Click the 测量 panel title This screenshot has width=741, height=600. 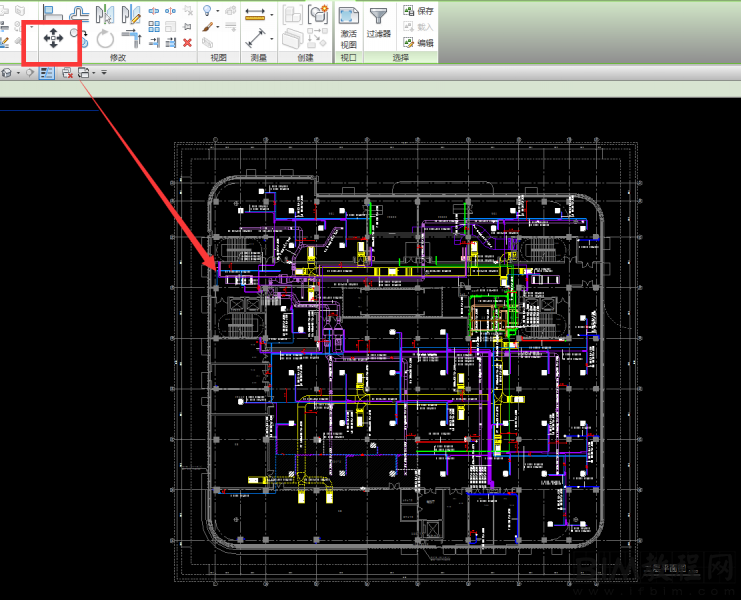(259, 58)
